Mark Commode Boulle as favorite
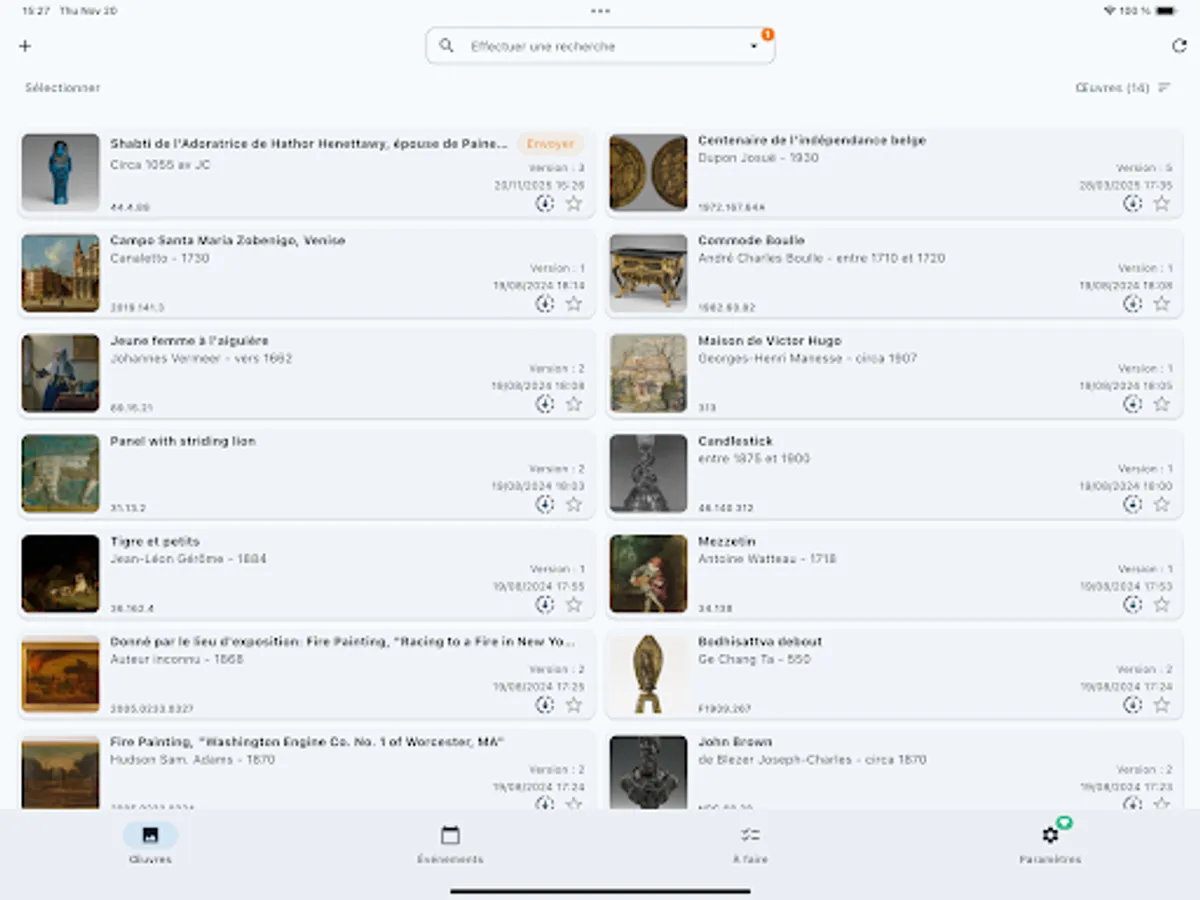 (1162, 304)
